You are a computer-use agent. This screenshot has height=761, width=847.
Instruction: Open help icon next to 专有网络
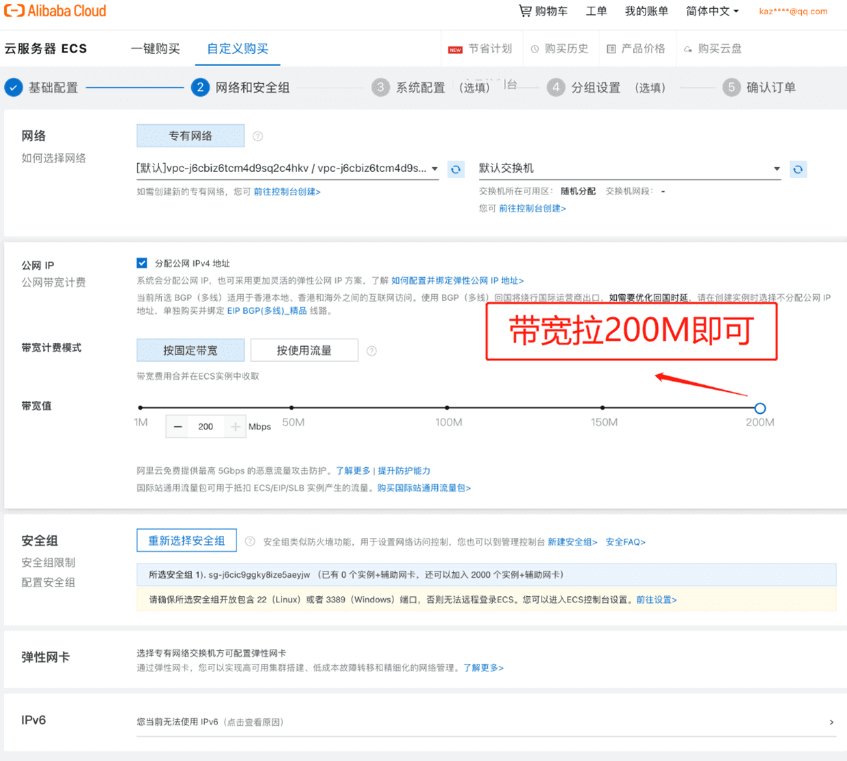click(258, 136)
